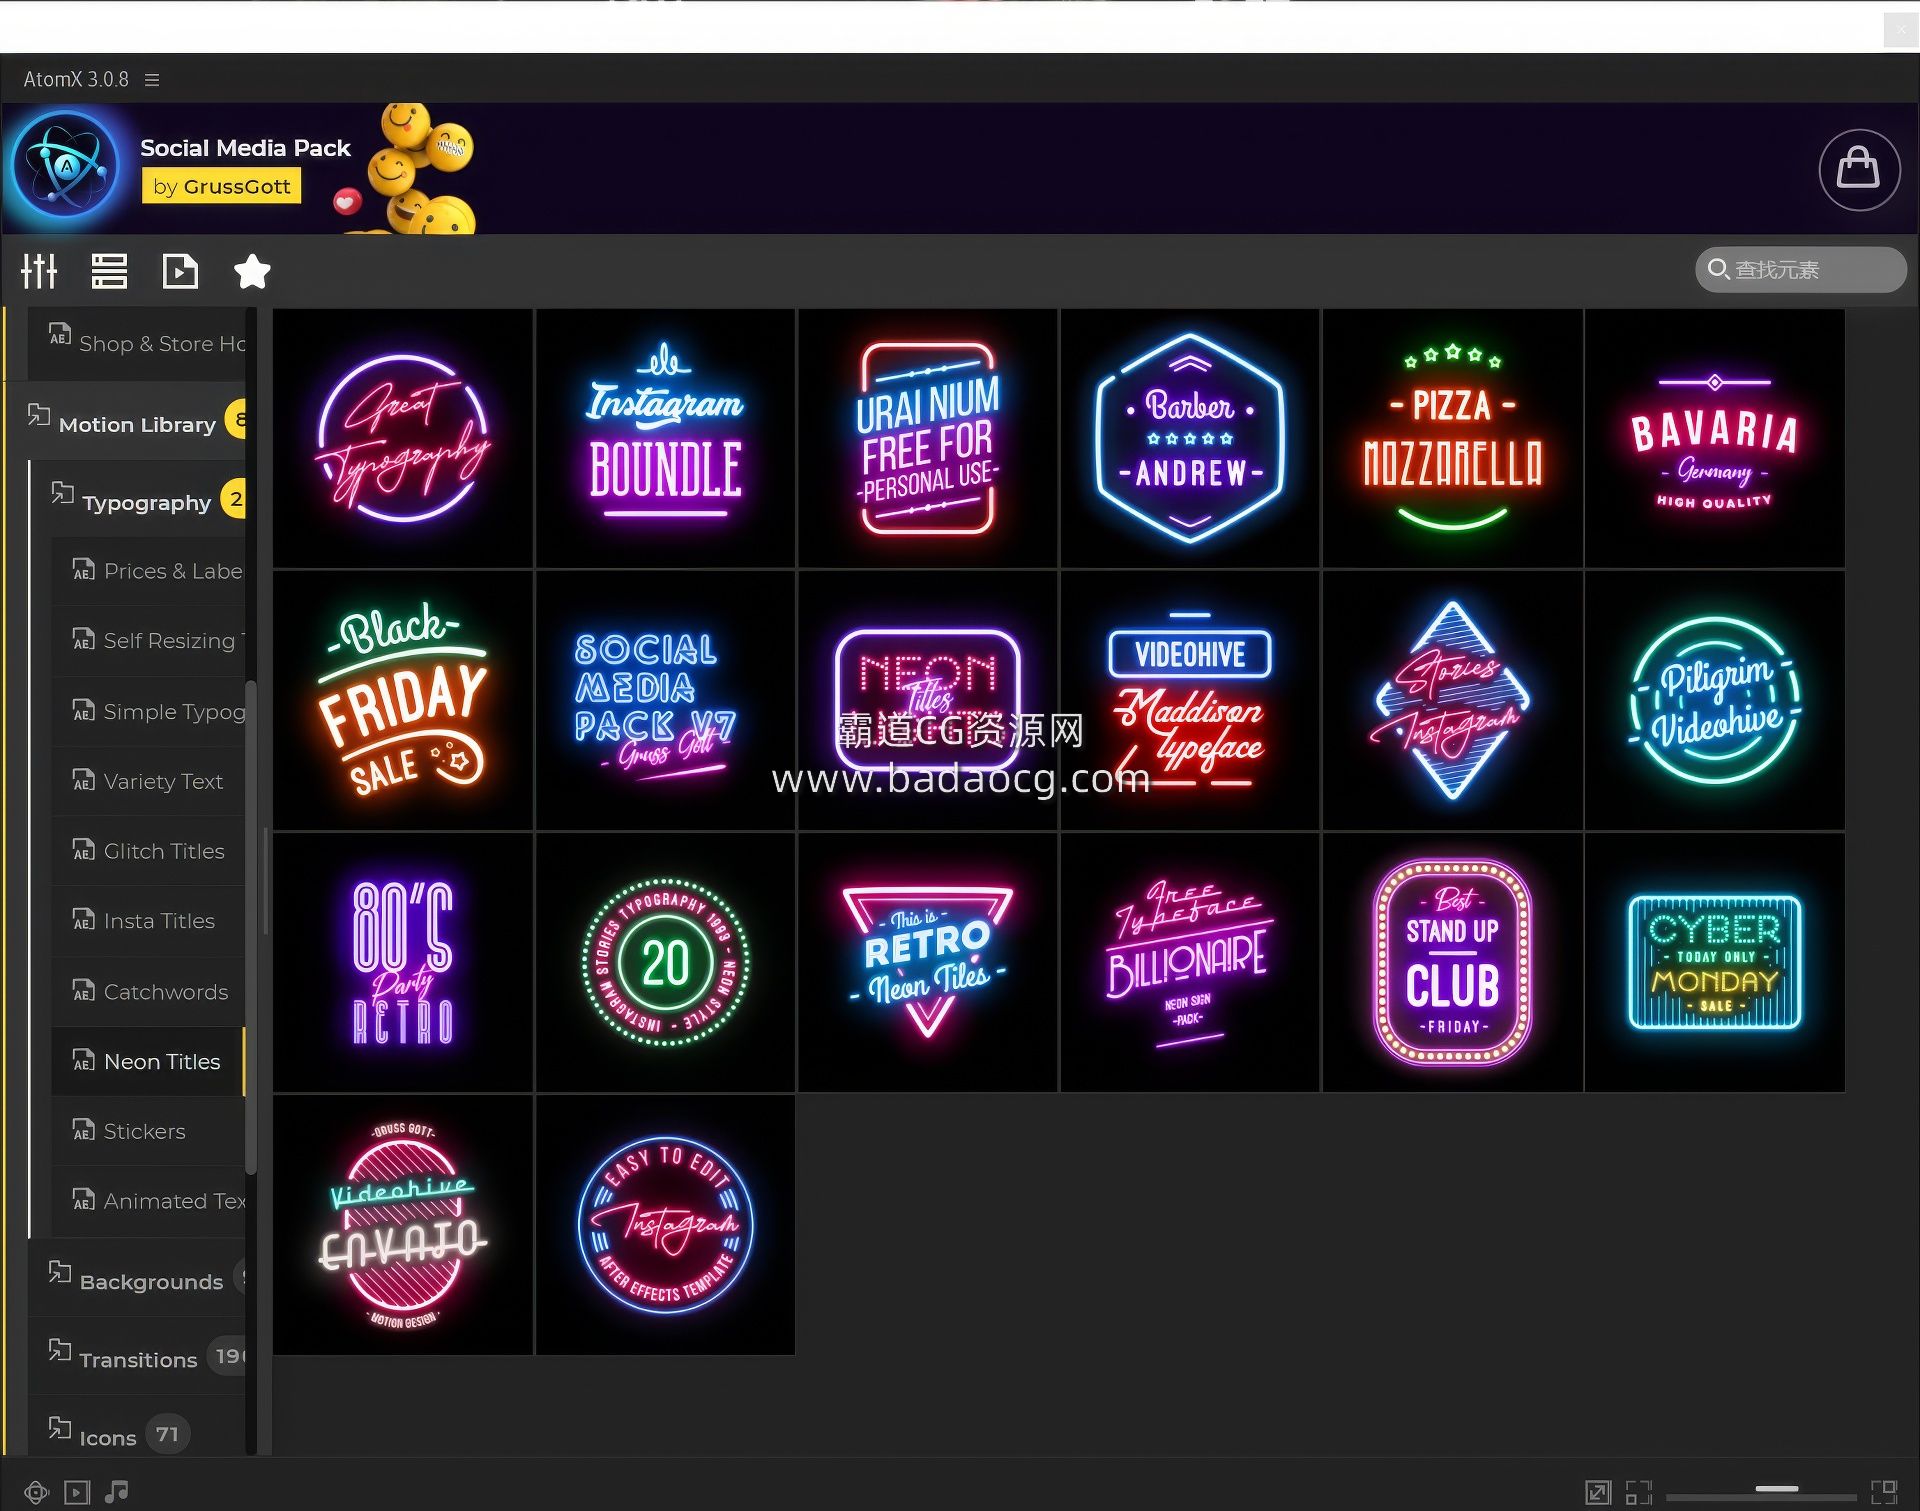Open the AtomX hamburger menu
This screenshot has height=1511, width=1920.
[152, 80]
